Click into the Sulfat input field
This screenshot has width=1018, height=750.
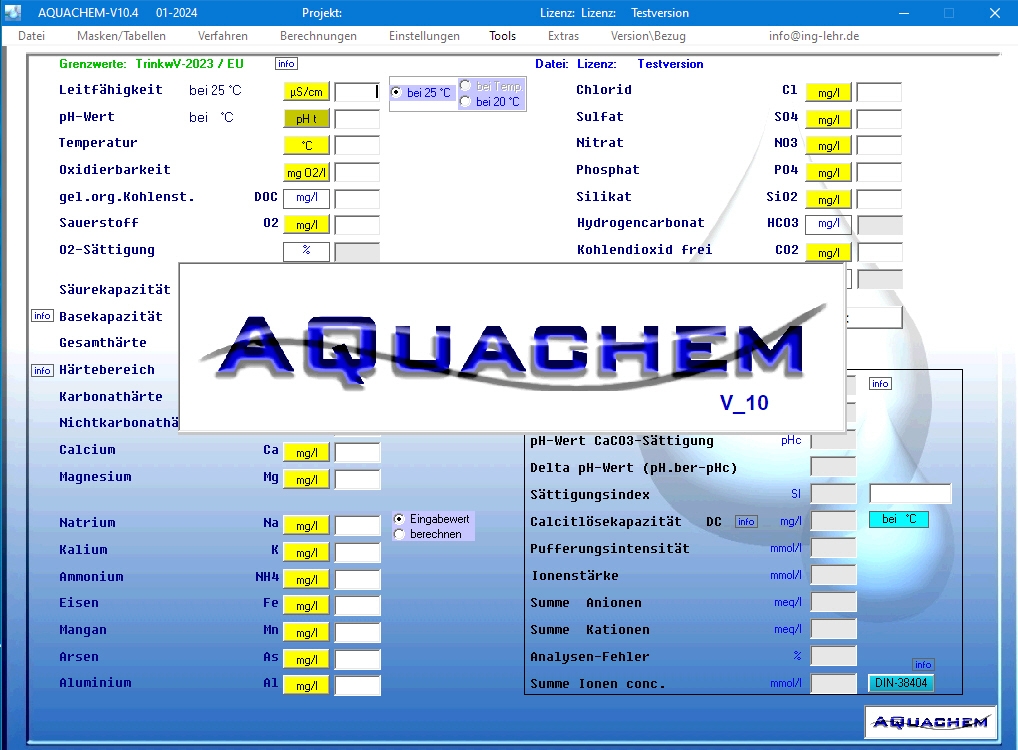(x=879, y=119)
